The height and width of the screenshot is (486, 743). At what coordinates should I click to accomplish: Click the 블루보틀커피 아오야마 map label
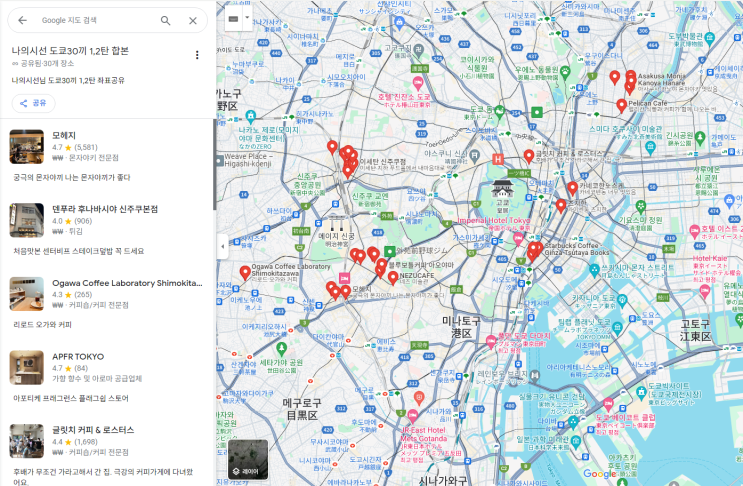(421, 265)
